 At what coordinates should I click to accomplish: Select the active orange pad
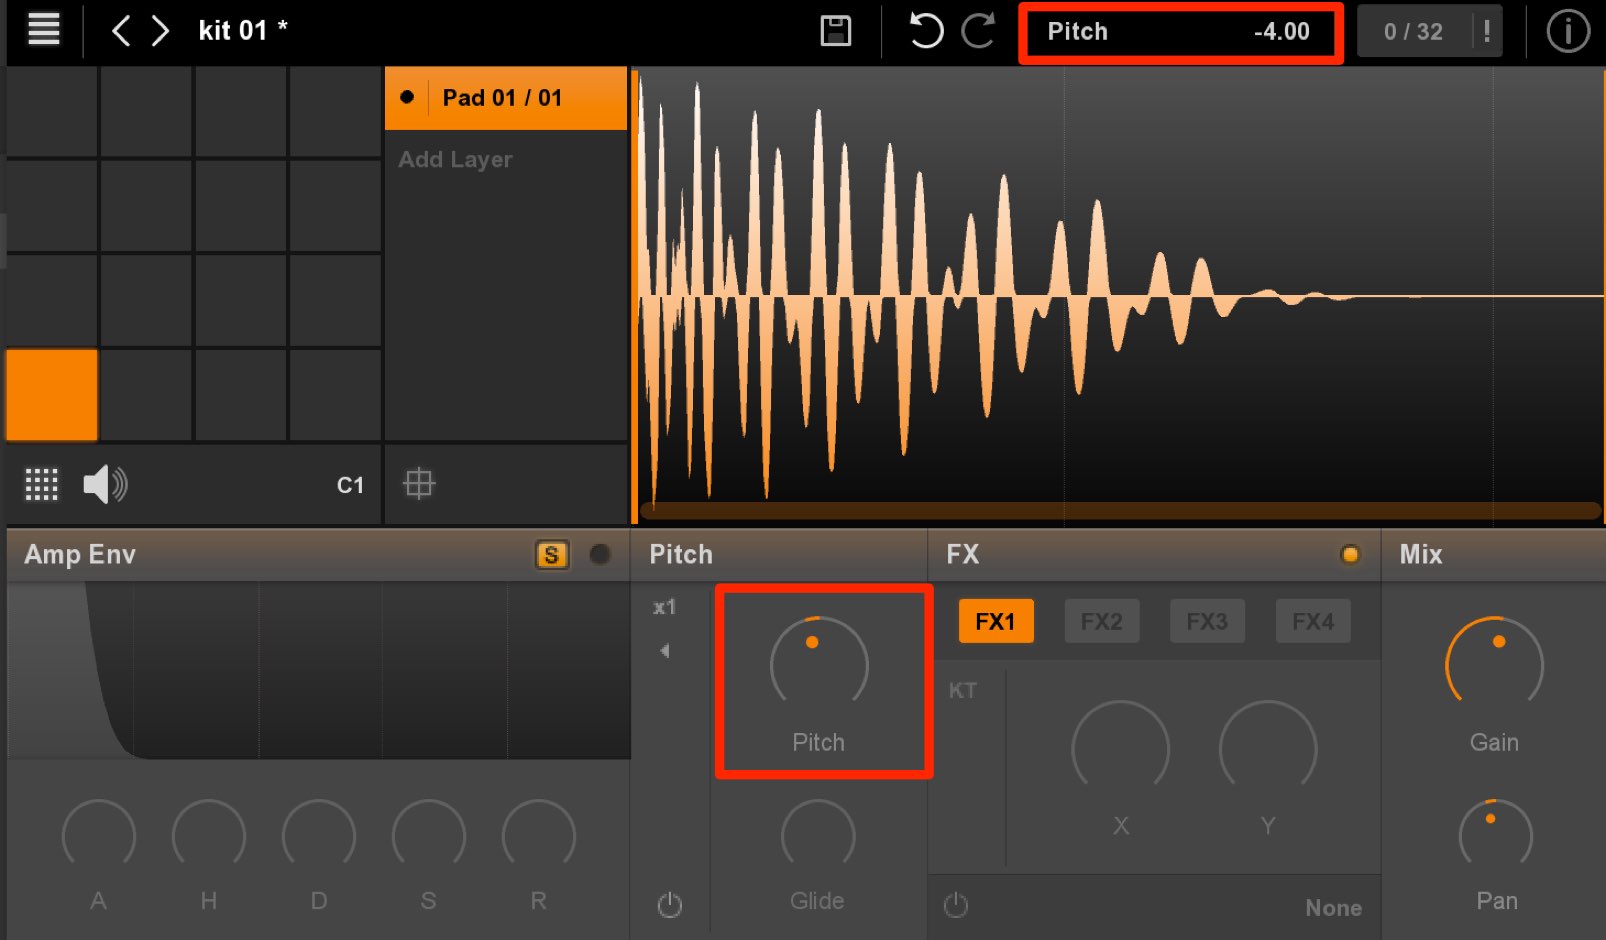pyautogui.click(x=52, y=395)
